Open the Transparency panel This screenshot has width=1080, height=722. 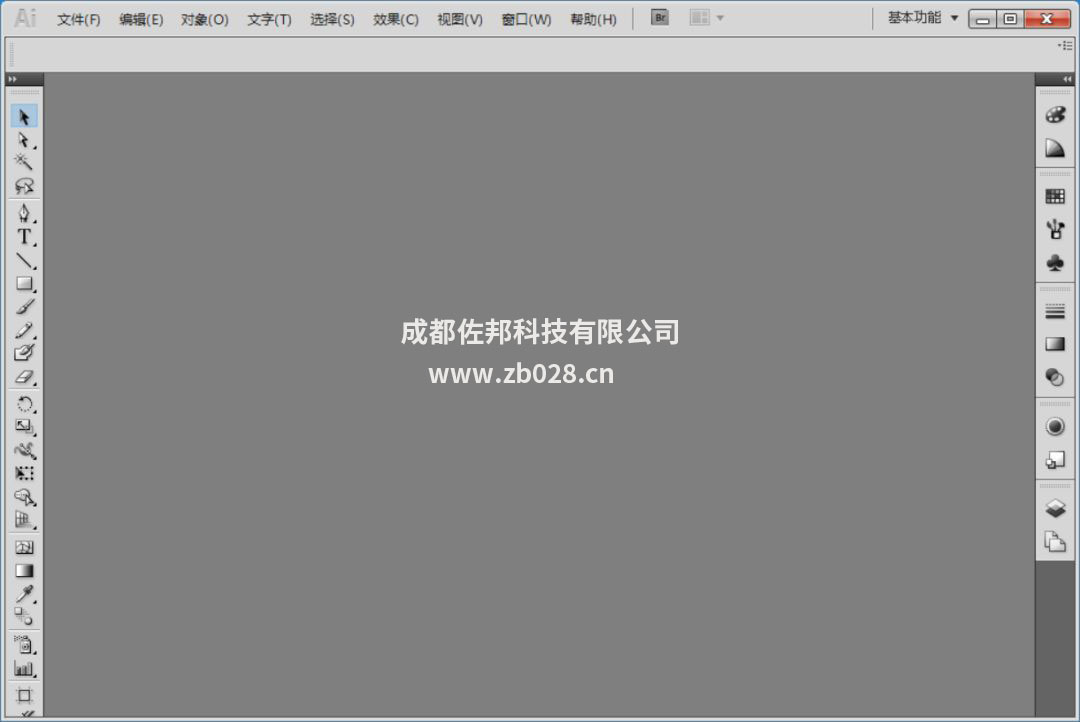point(1055,377)
